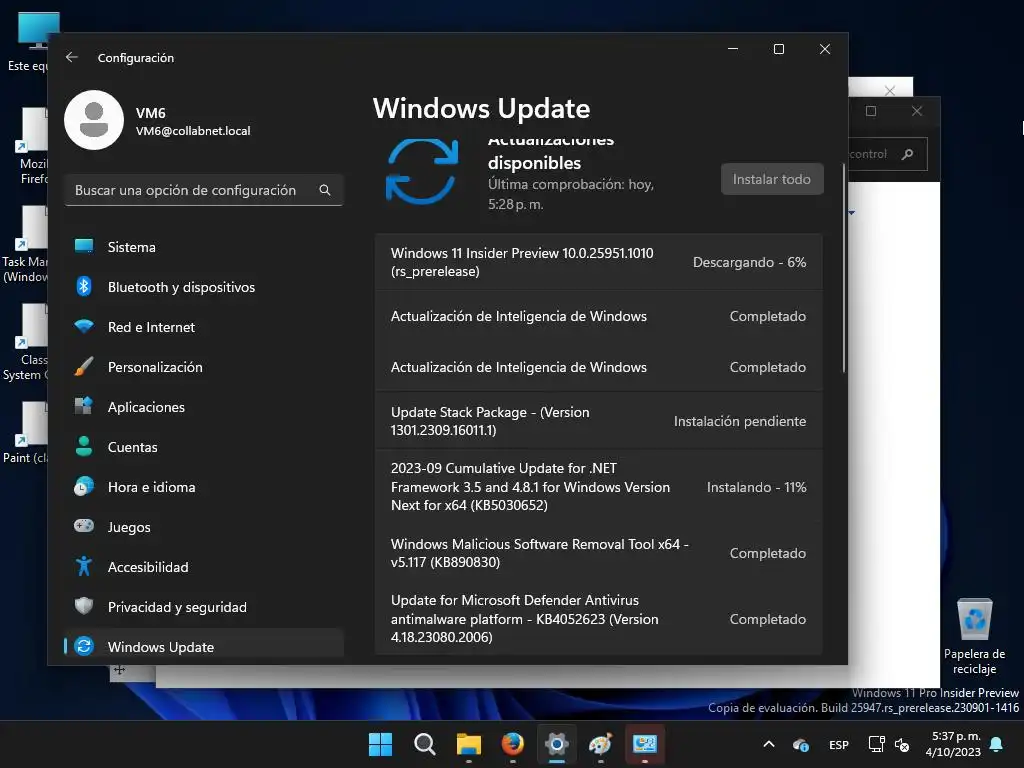Select Cuentas in sidebar
Viewport: 1024px width, 768px height.
[204, 447]
